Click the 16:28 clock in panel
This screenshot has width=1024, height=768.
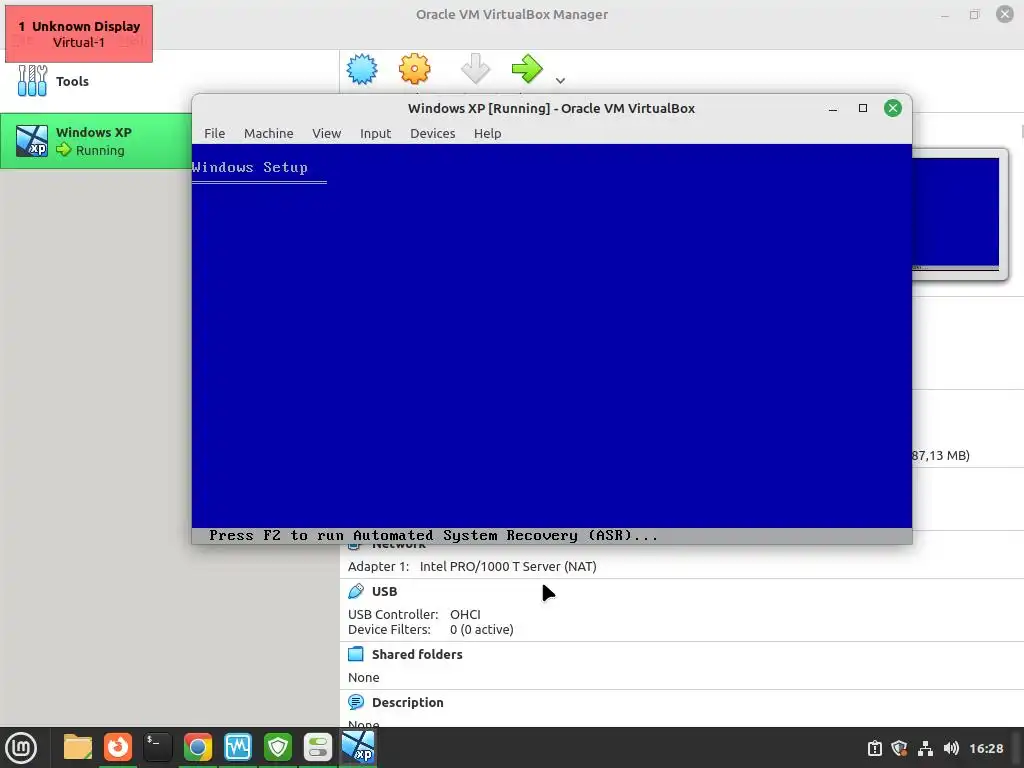coord(986,748)
